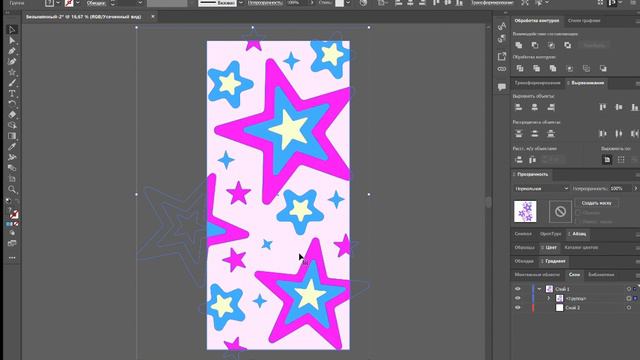Viewport: 640px width, 360px height.
Task: Open Align panel options menu
Action: [x=637, y=83]
